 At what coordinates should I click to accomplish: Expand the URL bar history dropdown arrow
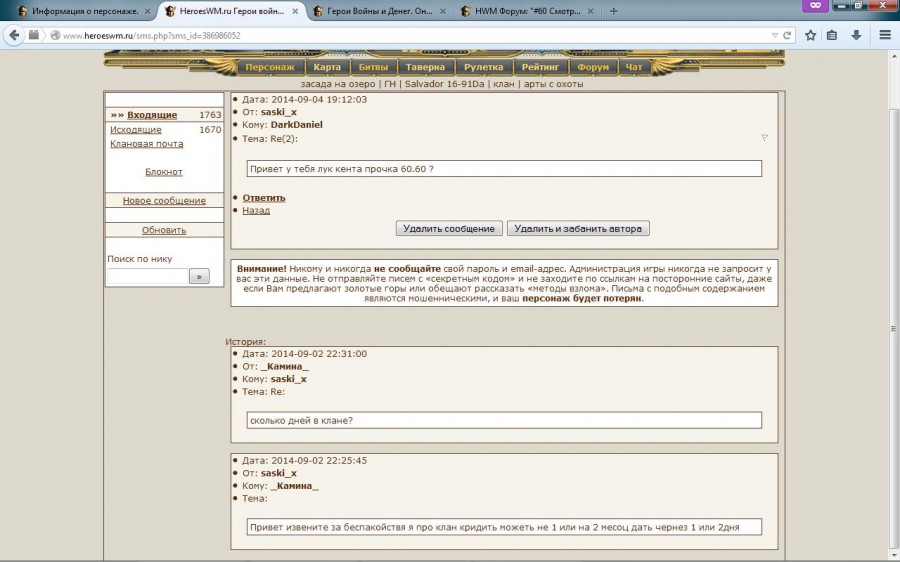point(774,35)
